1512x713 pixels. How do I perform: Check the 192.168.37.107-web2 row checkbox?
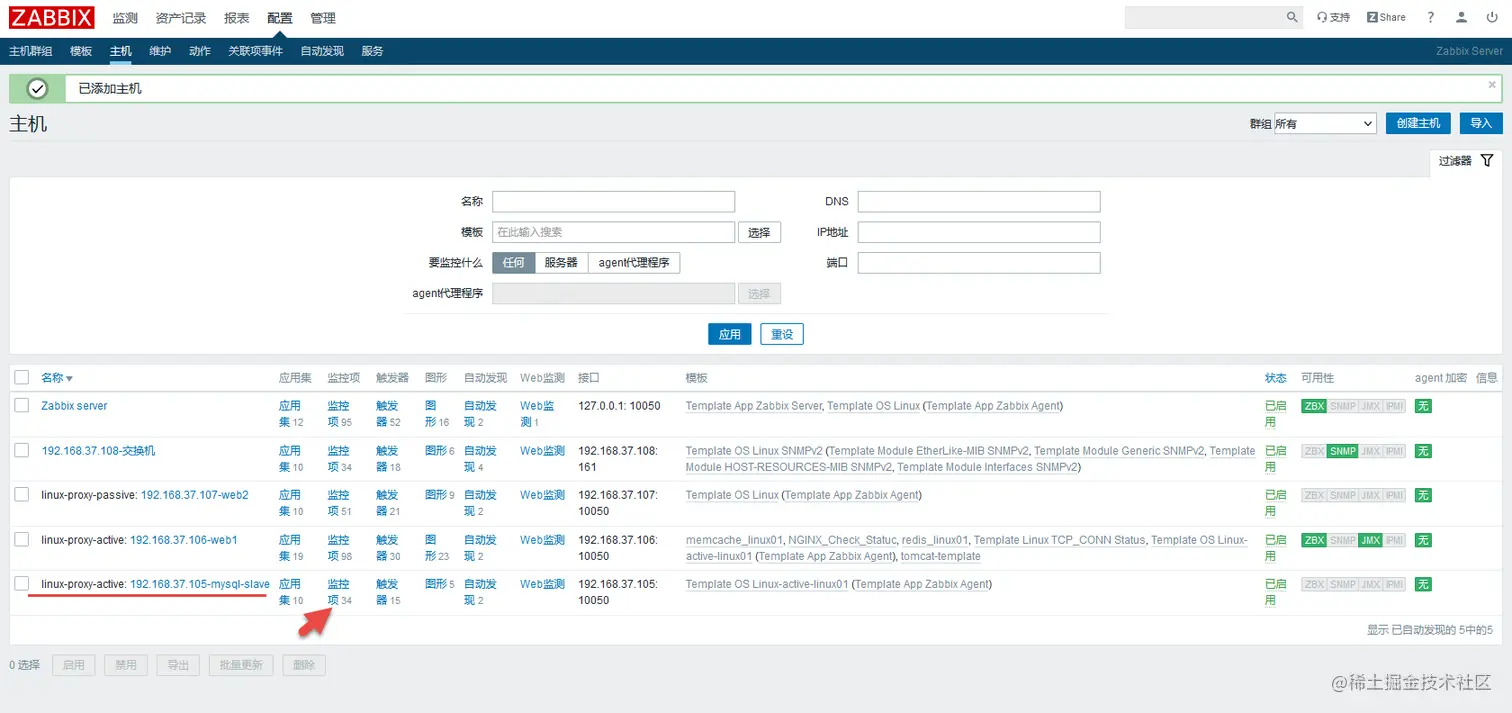22,494
